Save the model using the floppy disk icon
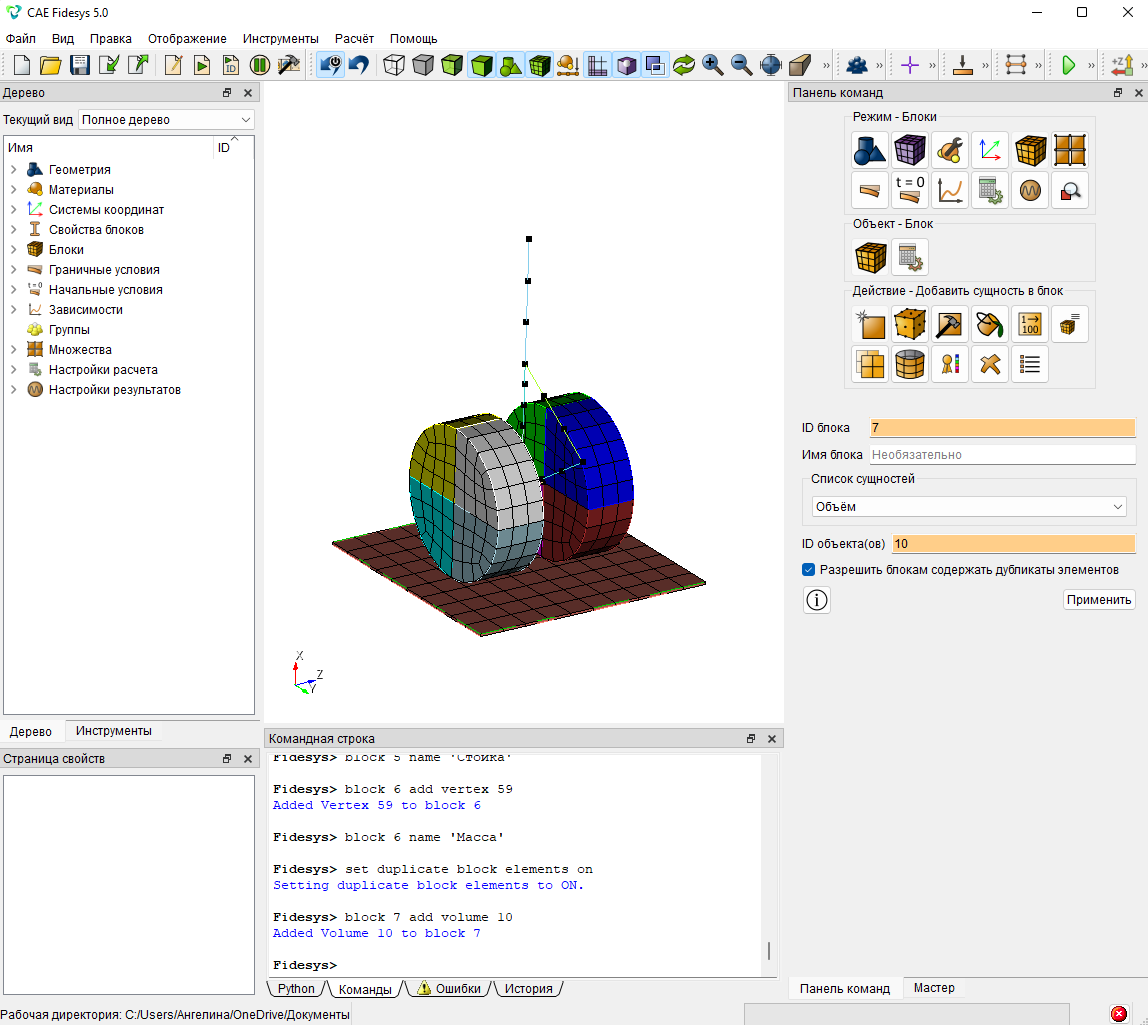The image size is (1148, 1025). click(80, 65)
